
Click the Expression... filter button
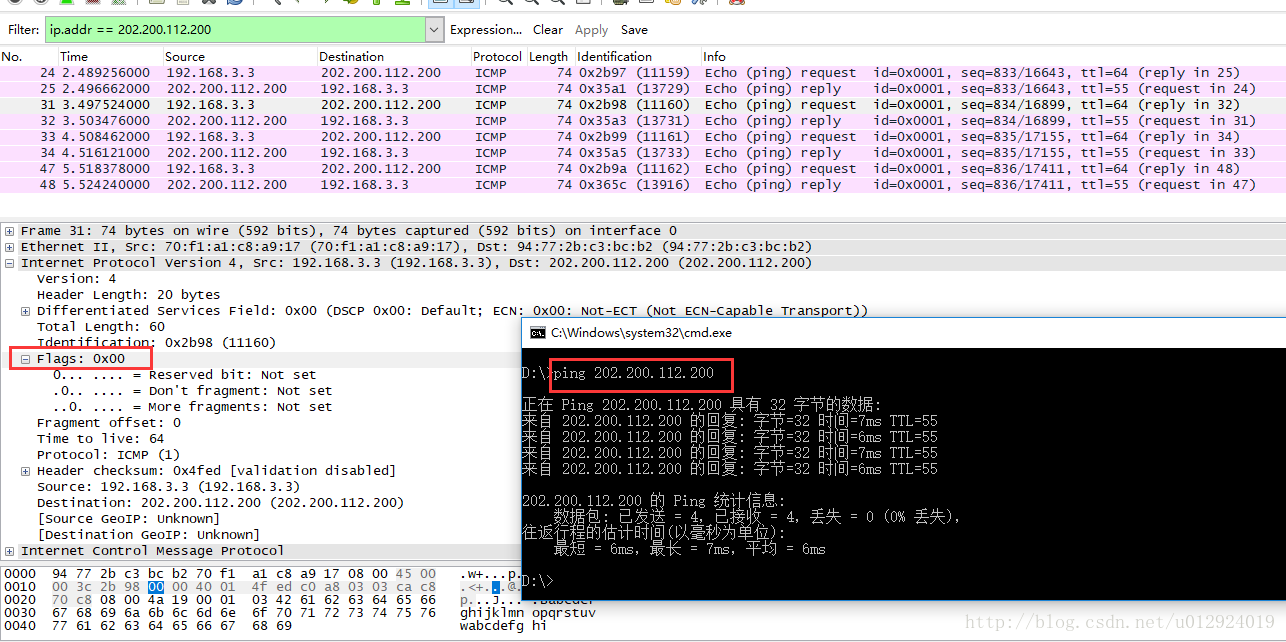point(486,30)
